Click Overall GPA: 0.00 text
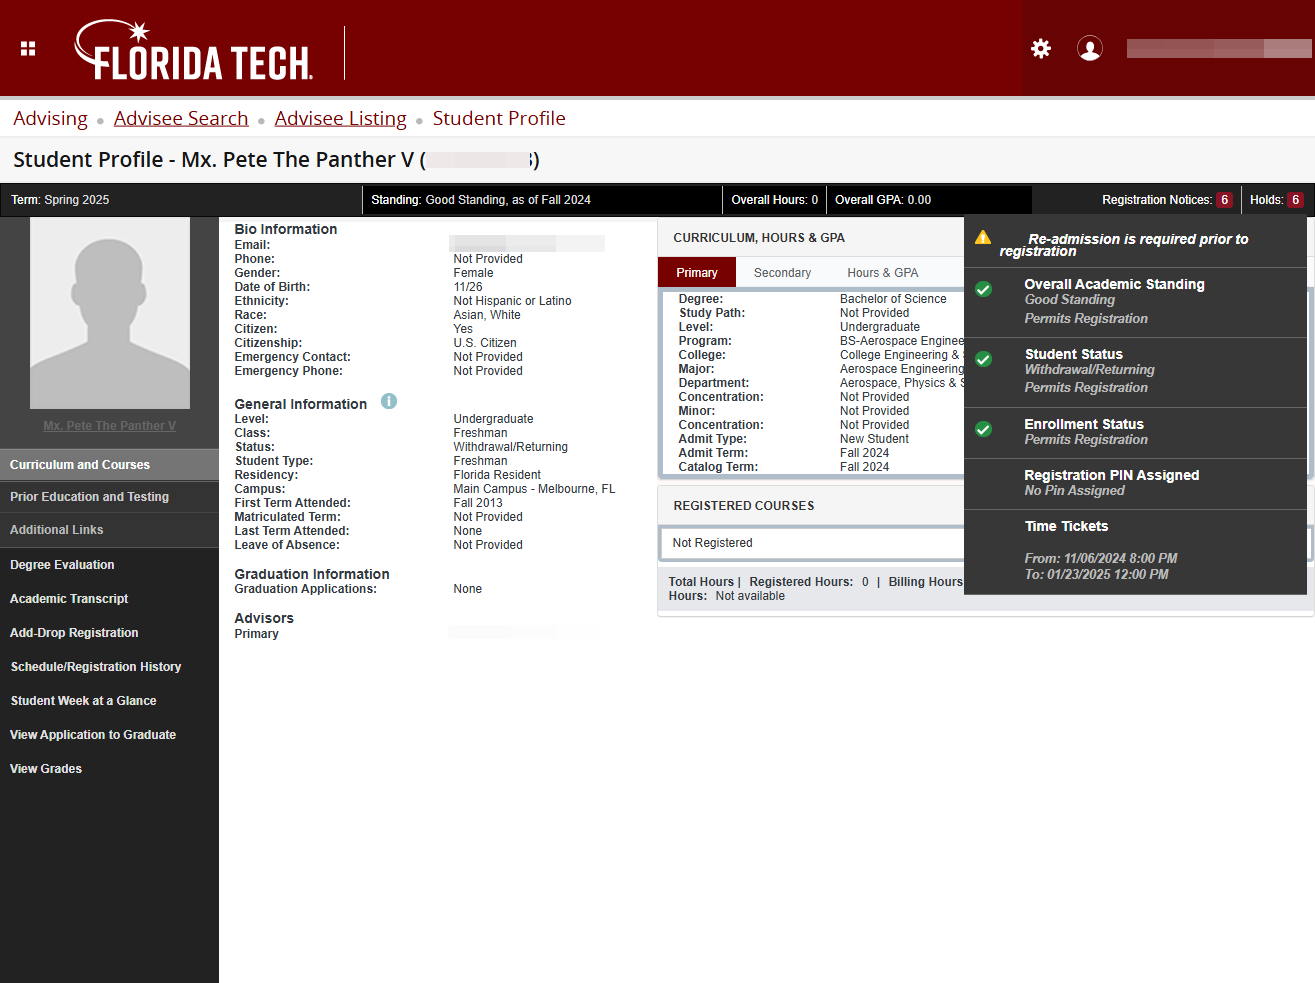This screenshot has height=983, width=1315. (x=883, y=200)
